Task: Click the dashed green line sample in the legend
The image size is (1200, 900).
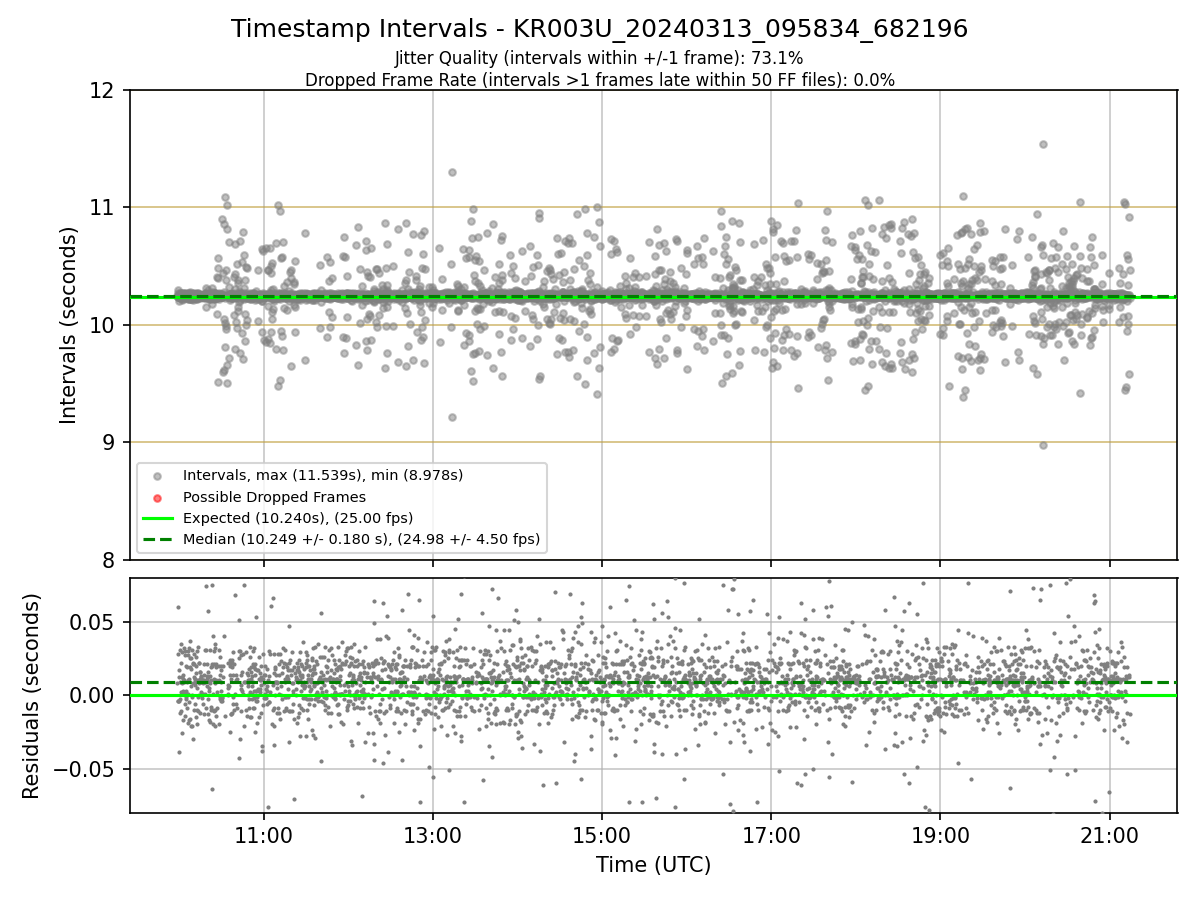Action: [158, 539]
